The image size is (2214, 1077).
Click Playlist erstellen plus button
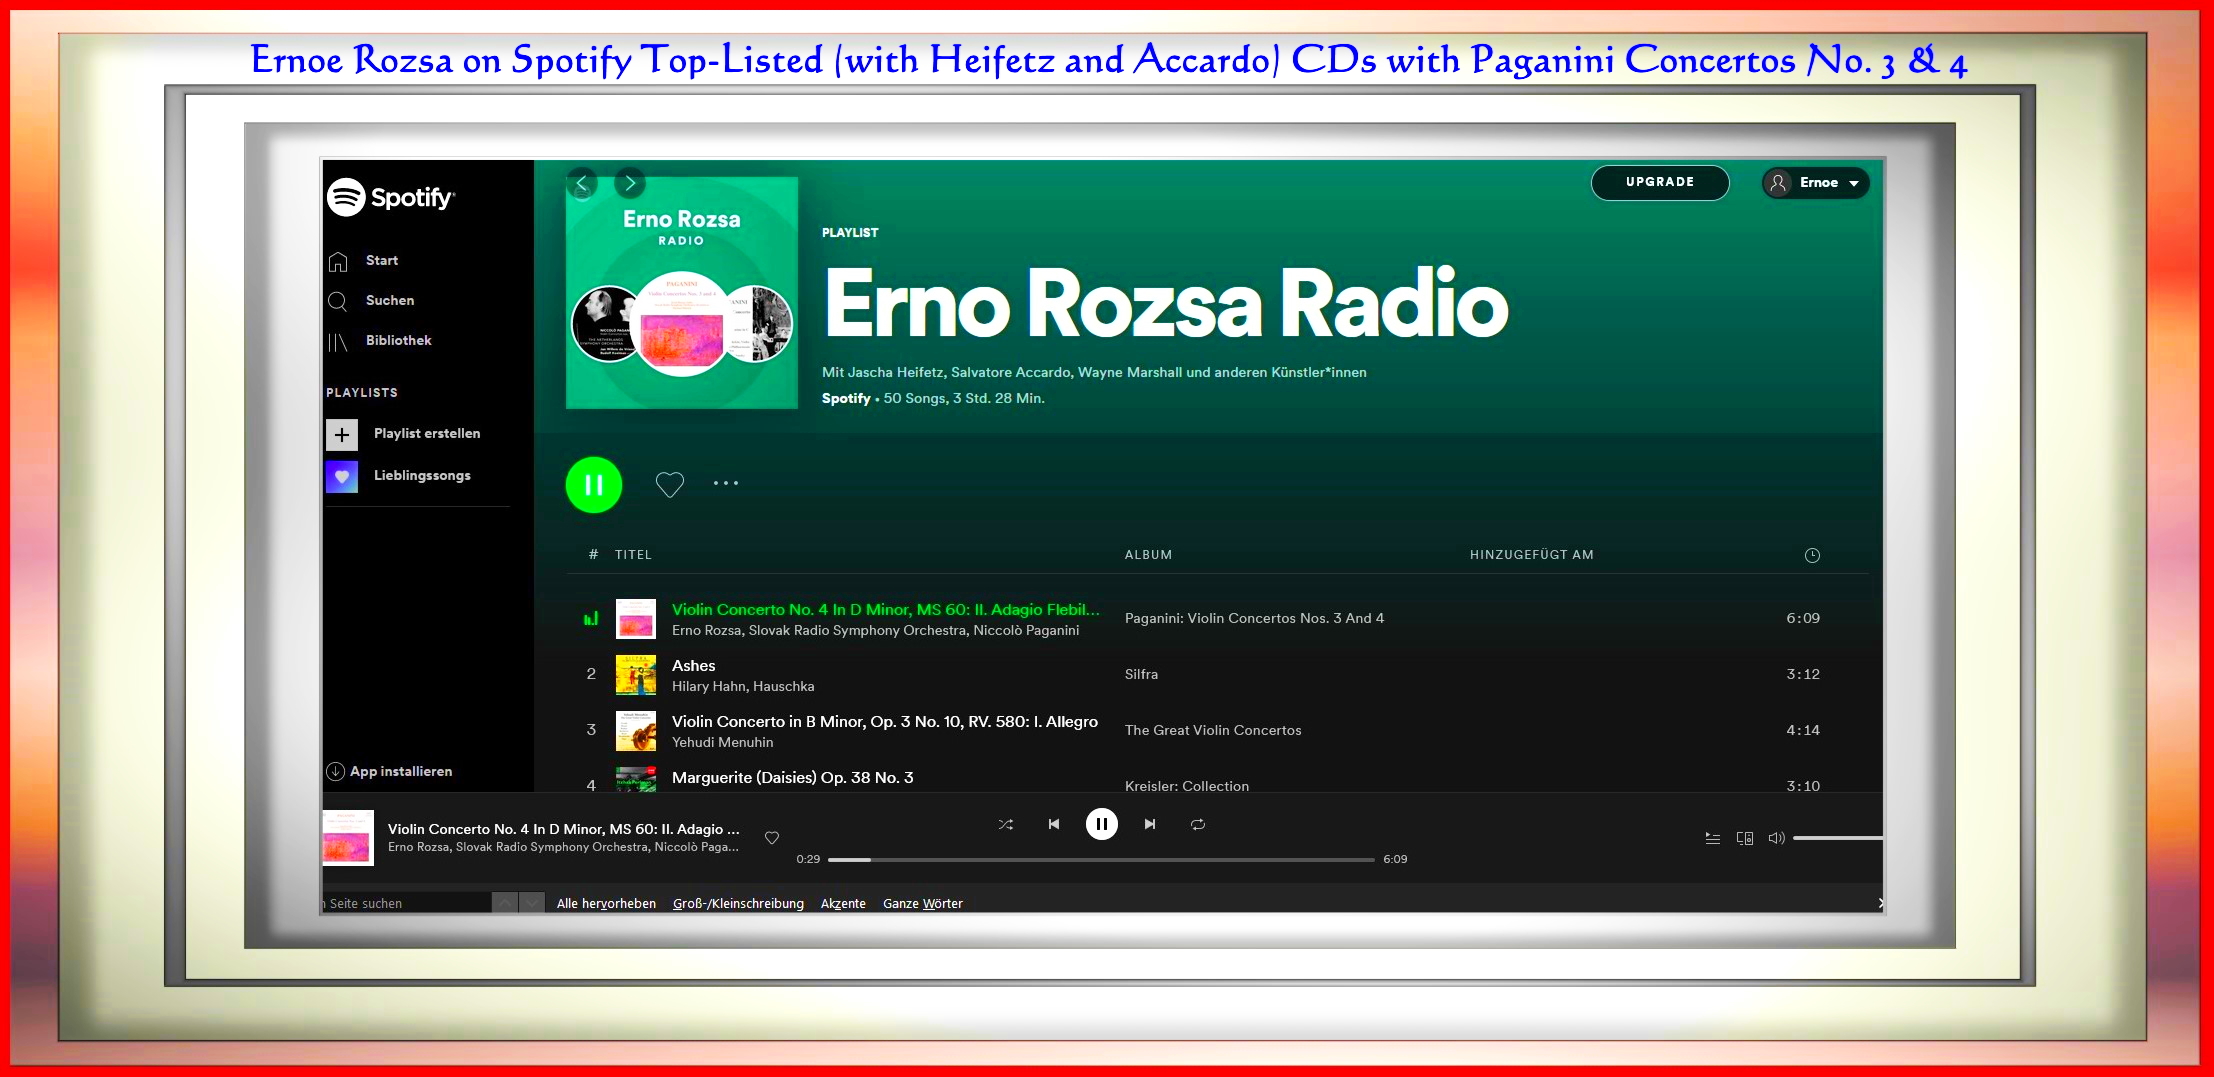tap(342, 434)
